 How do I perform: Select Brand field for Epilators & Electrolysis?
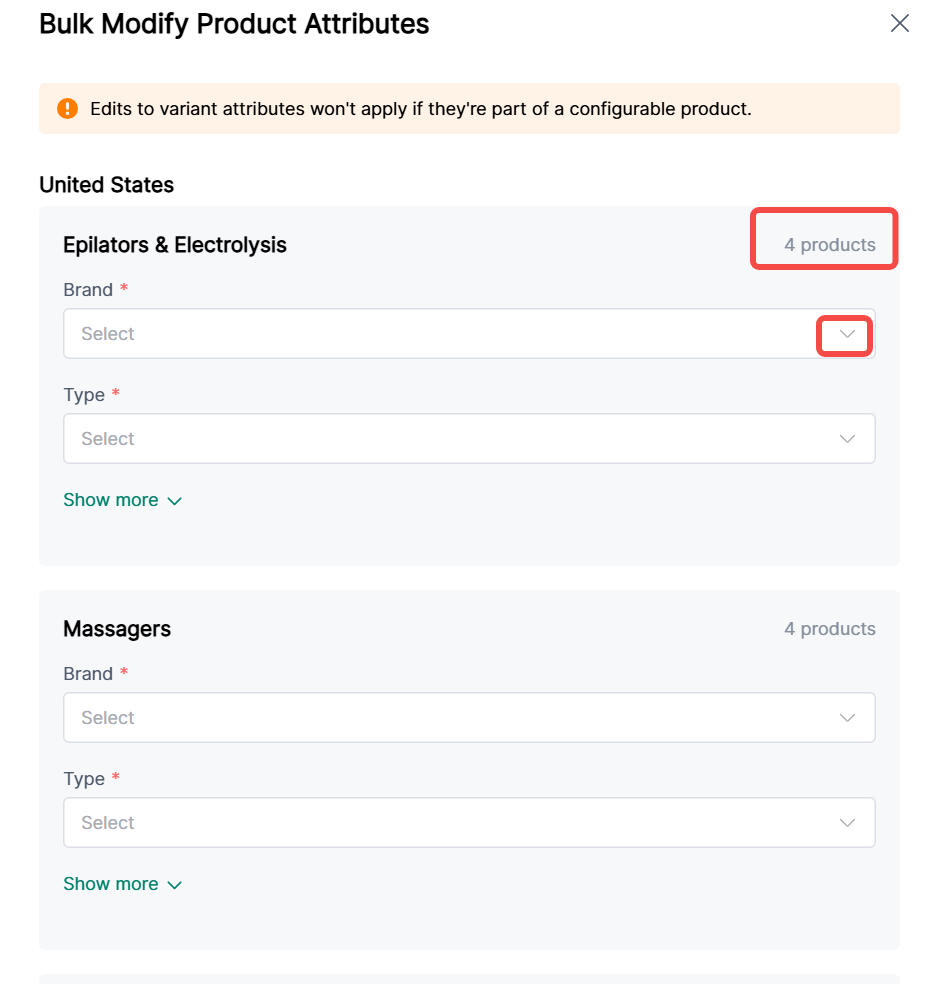click(440, 334)
